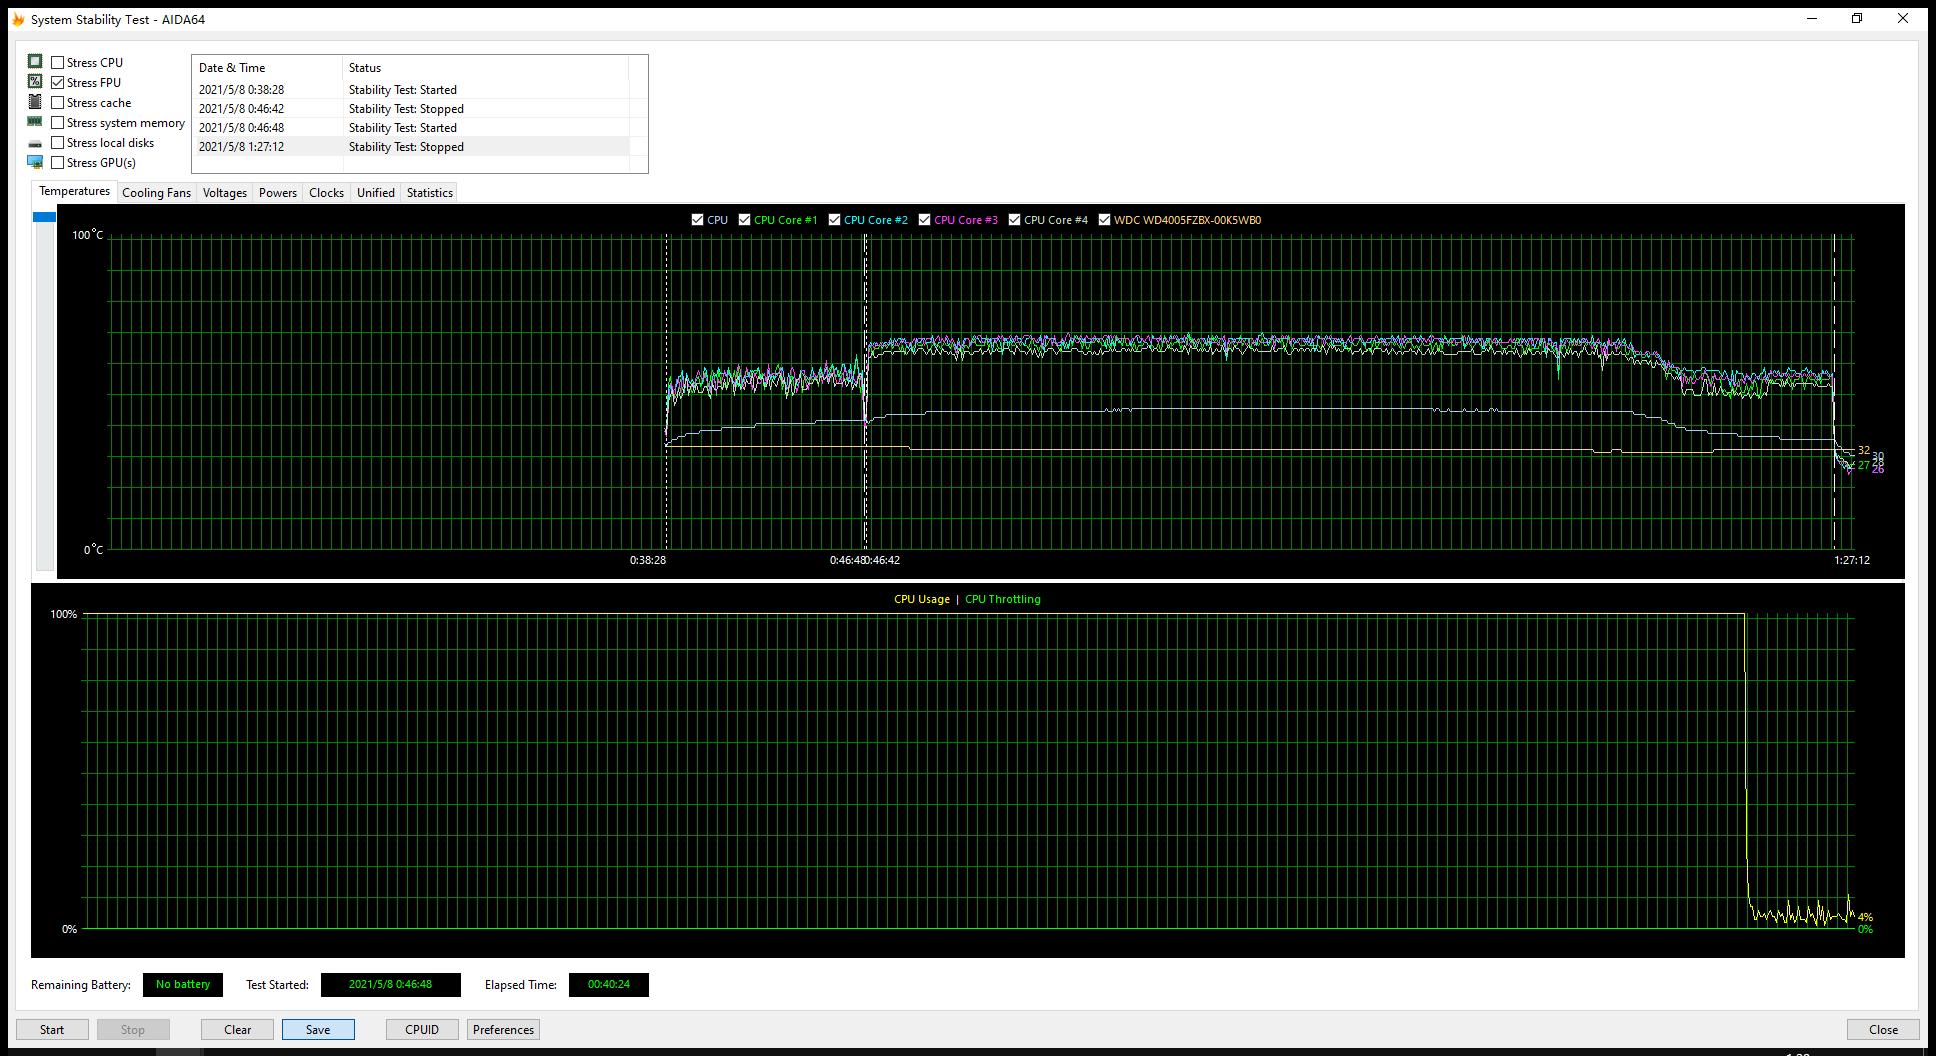Enable Stress system memory checkbox
The width and height of the screenshot is (1936, 1056).
click(58, 122)
